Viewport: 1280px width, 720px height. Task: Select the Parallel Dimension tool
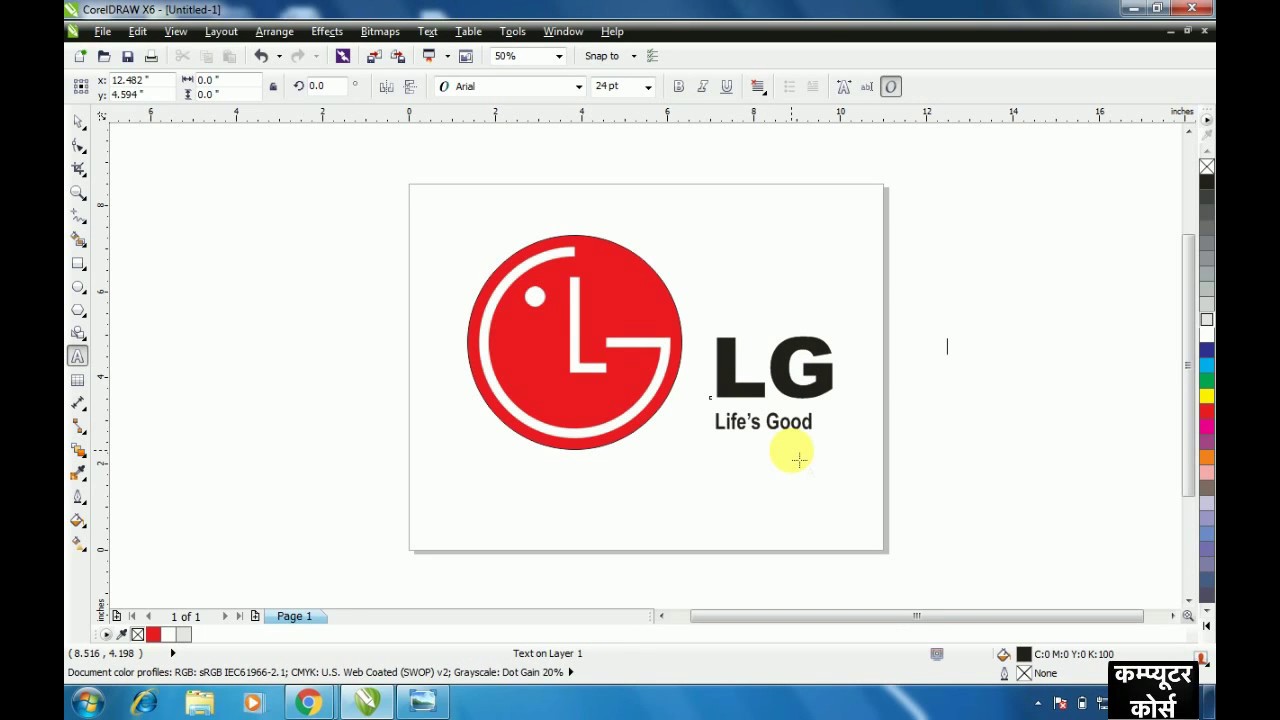point(78,403)
